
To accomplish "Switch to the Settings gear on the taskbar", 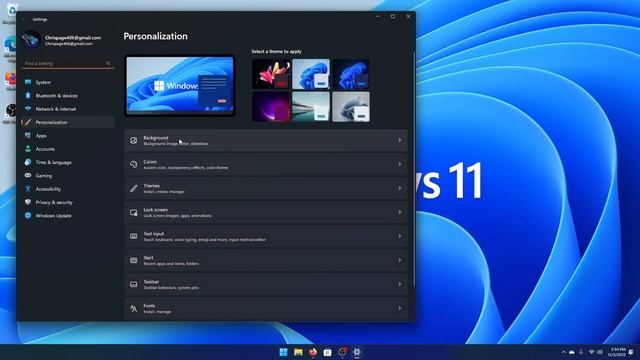I will pyautogui.click(x=357, y=352).
